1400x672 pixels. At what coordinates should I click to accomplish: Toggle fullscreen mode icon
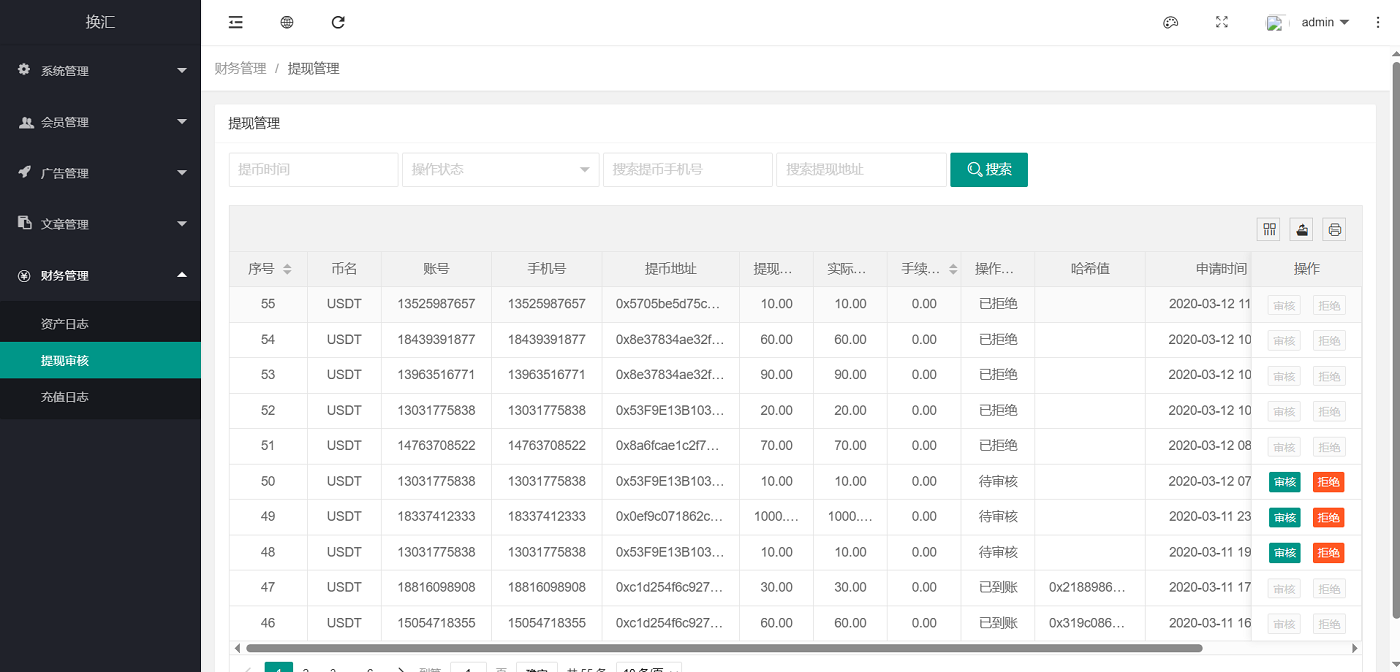(1221, 22)
